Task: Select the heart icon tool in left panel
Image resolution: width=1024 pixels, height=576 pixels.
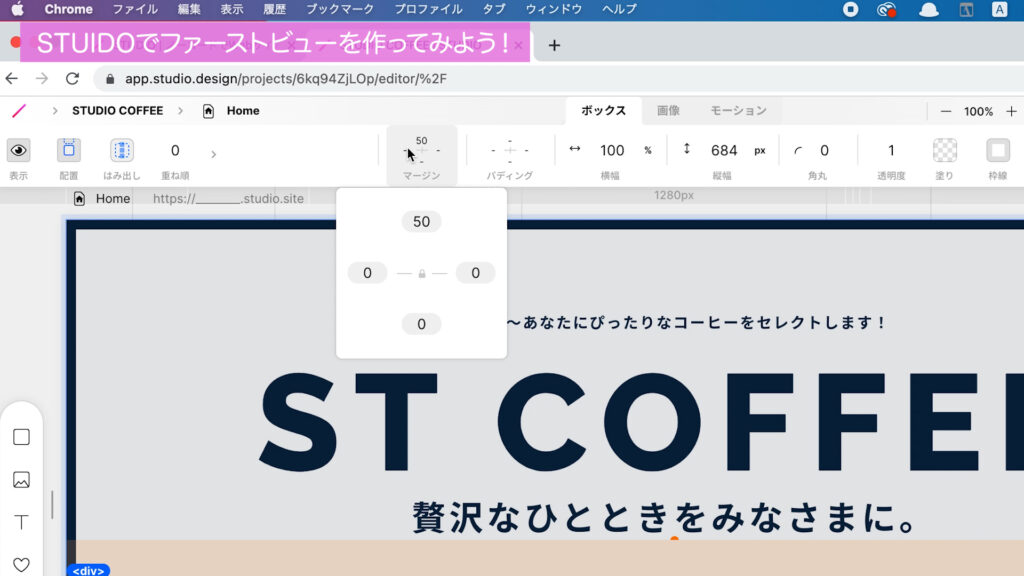Action: (x=22, y=565)
